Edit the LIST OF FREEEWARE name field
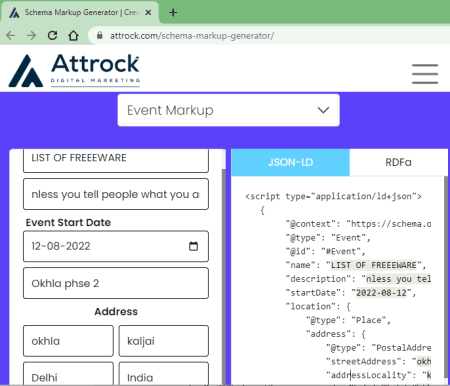Image resolution: width=450 pixels, height=386 pixels. tap(116, 160)
